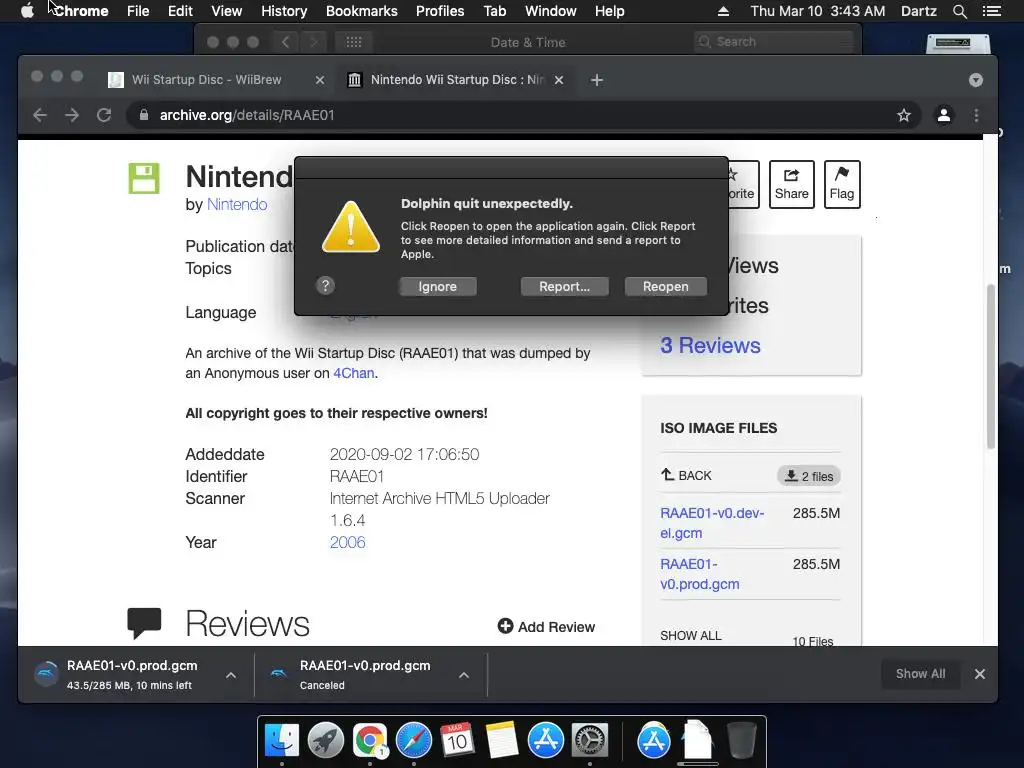Screen dimensions: 1024x768
Task: Click the green floppy disk software icon
Action: [144, 178]
